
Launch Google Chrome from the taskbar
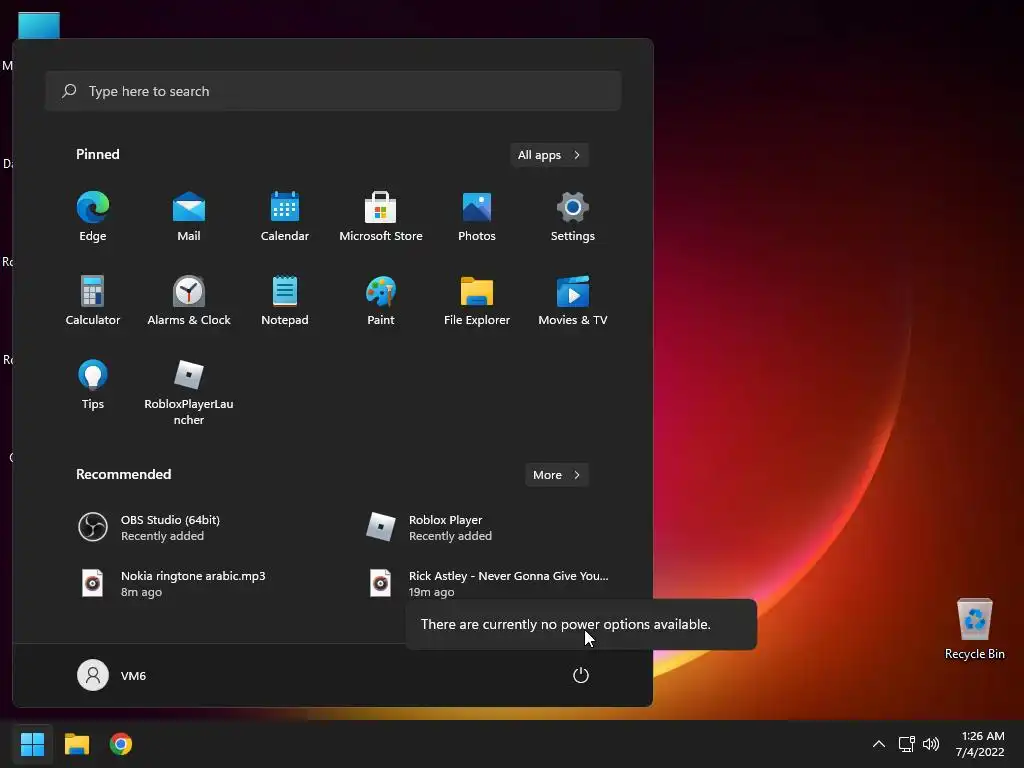point(121,744)
